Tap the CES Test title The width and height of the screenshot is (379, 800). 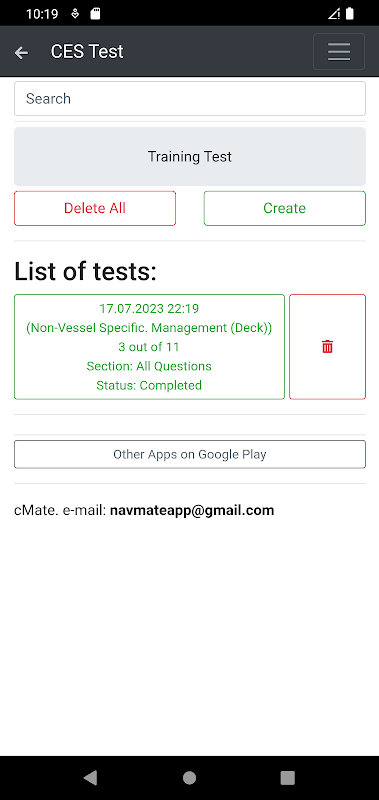87,52
